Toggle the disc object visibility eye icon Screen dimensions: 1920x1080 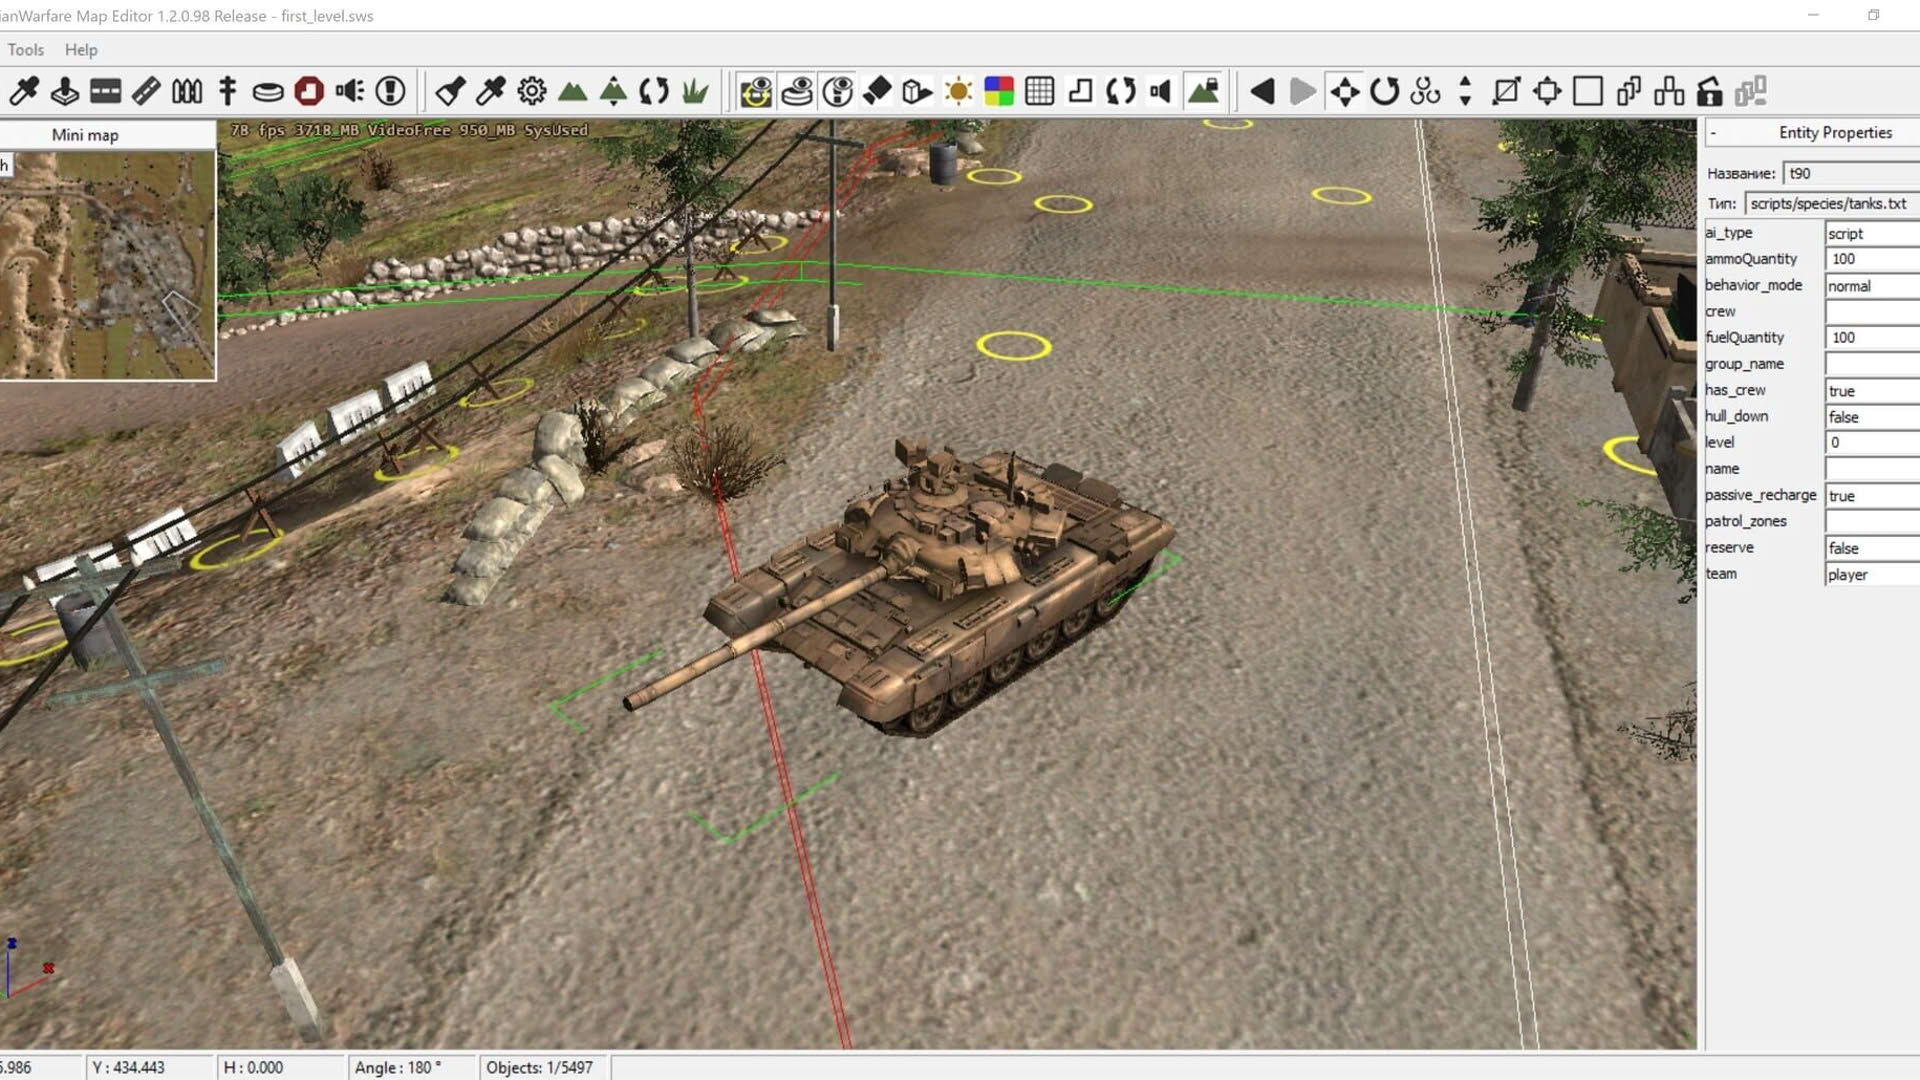[797, 91]
